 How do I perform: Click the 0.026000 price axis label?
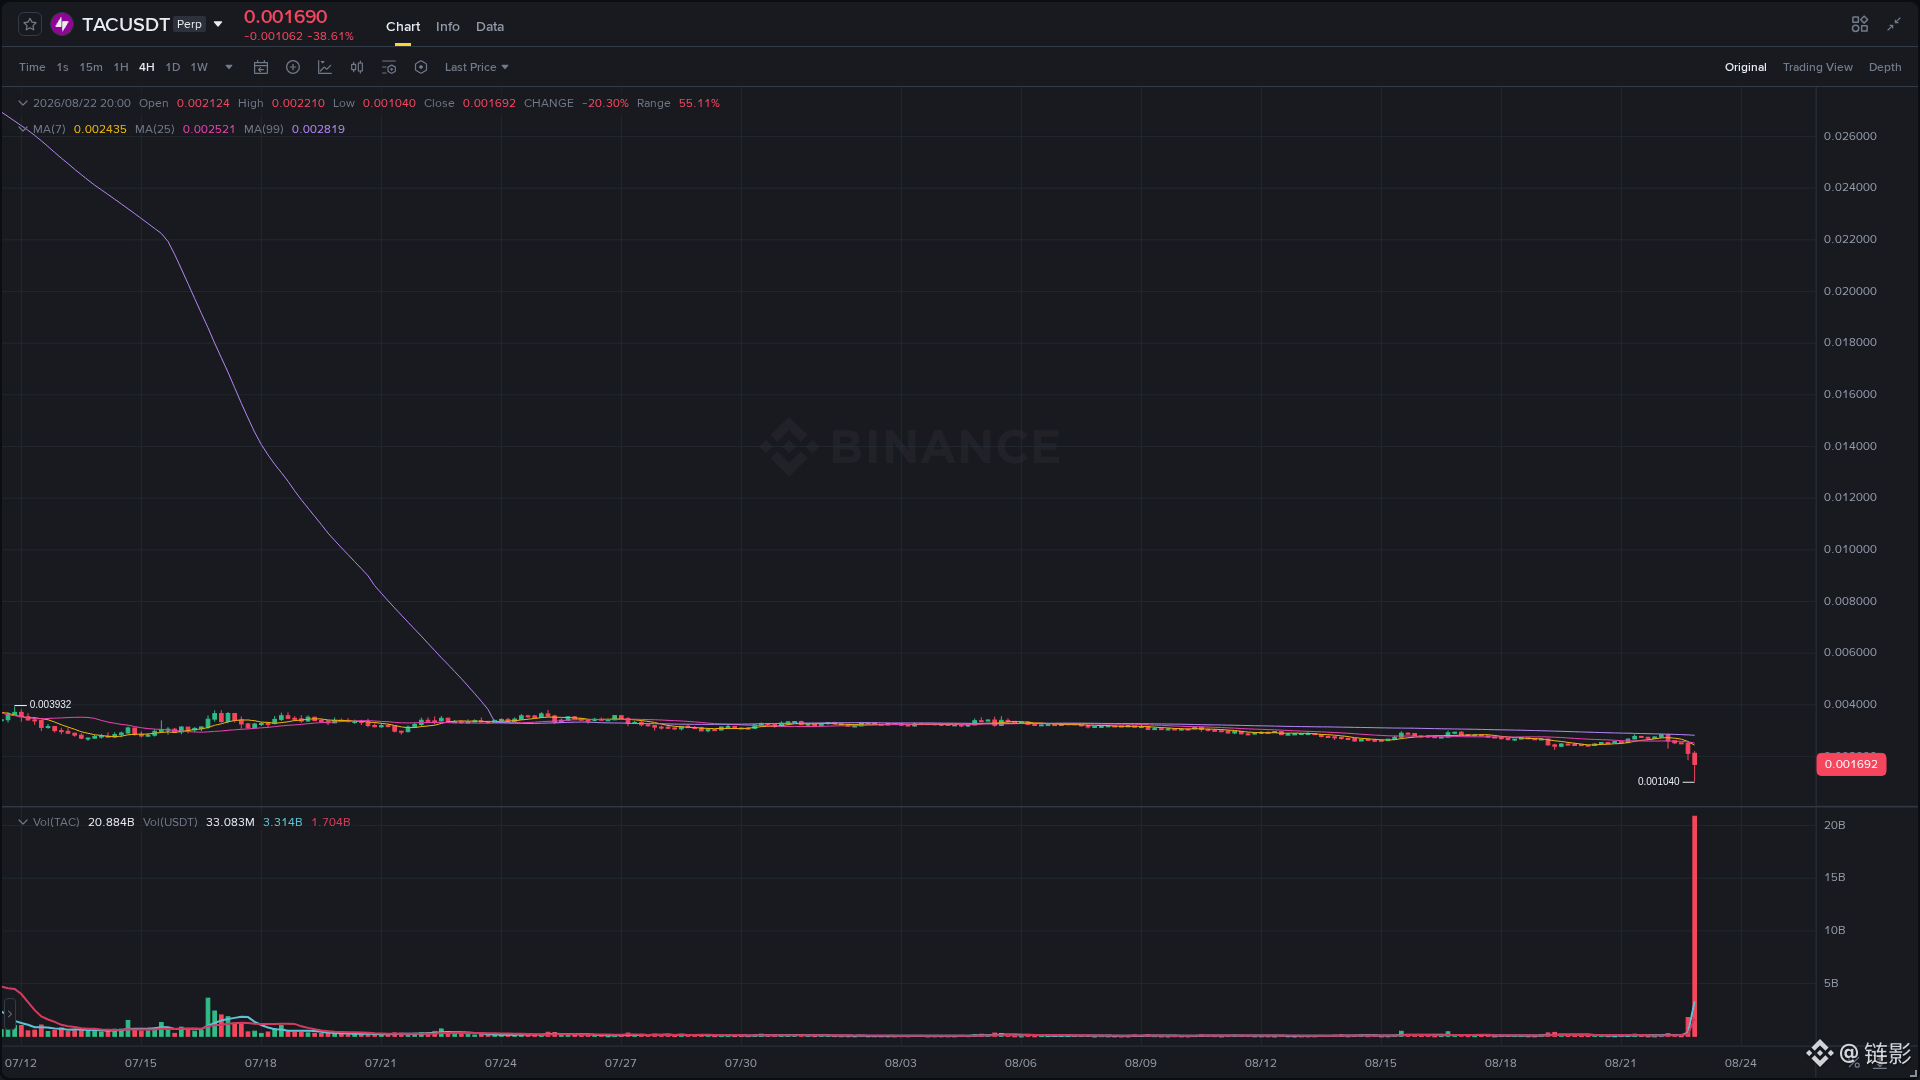1850,136
